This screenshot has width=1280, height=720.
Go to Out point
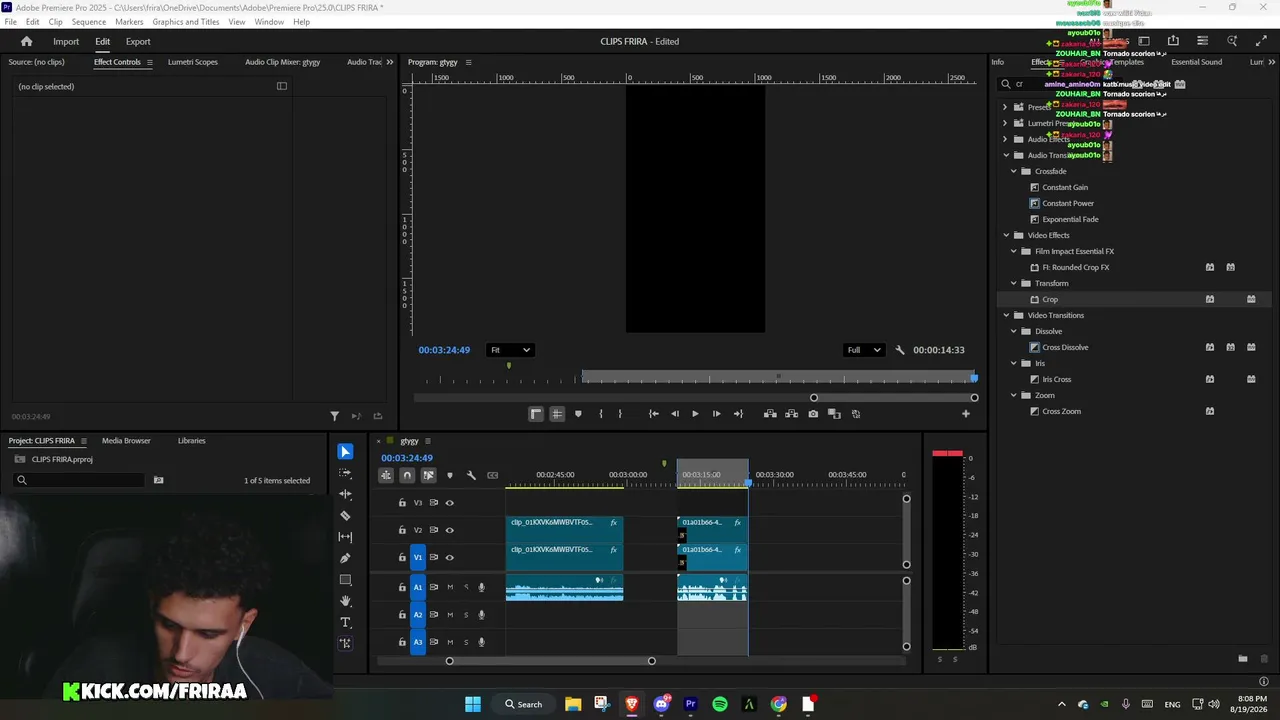(x=738, y=414)
